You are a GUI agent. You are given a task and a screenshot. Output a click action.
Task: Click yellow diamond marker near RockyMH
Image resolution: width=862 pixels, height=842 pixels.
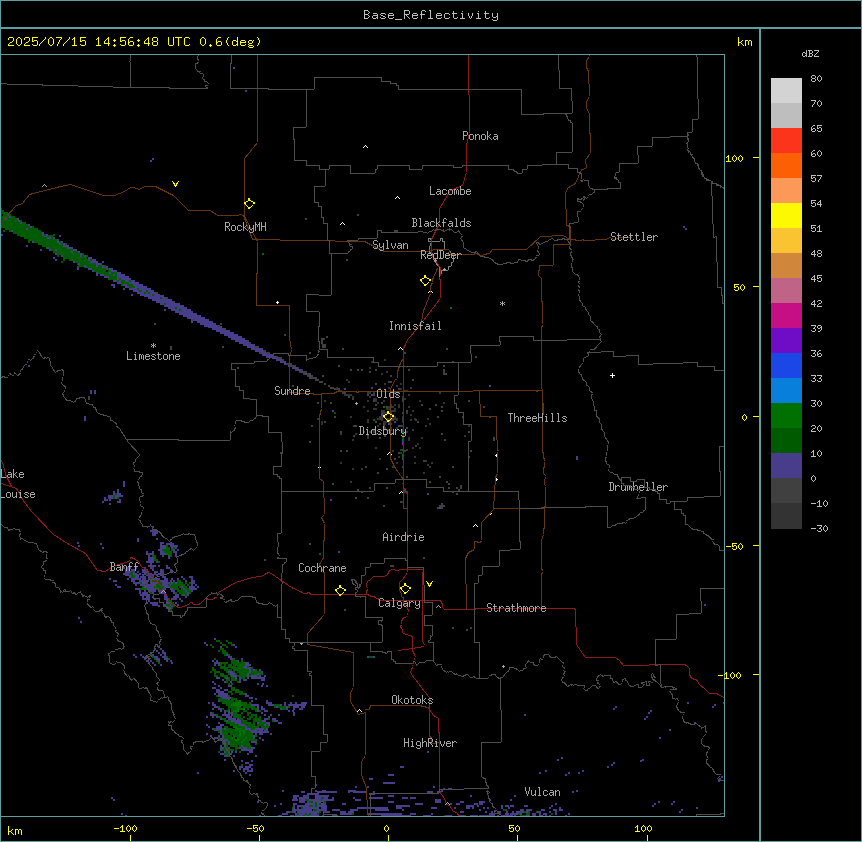click(249, 203)
